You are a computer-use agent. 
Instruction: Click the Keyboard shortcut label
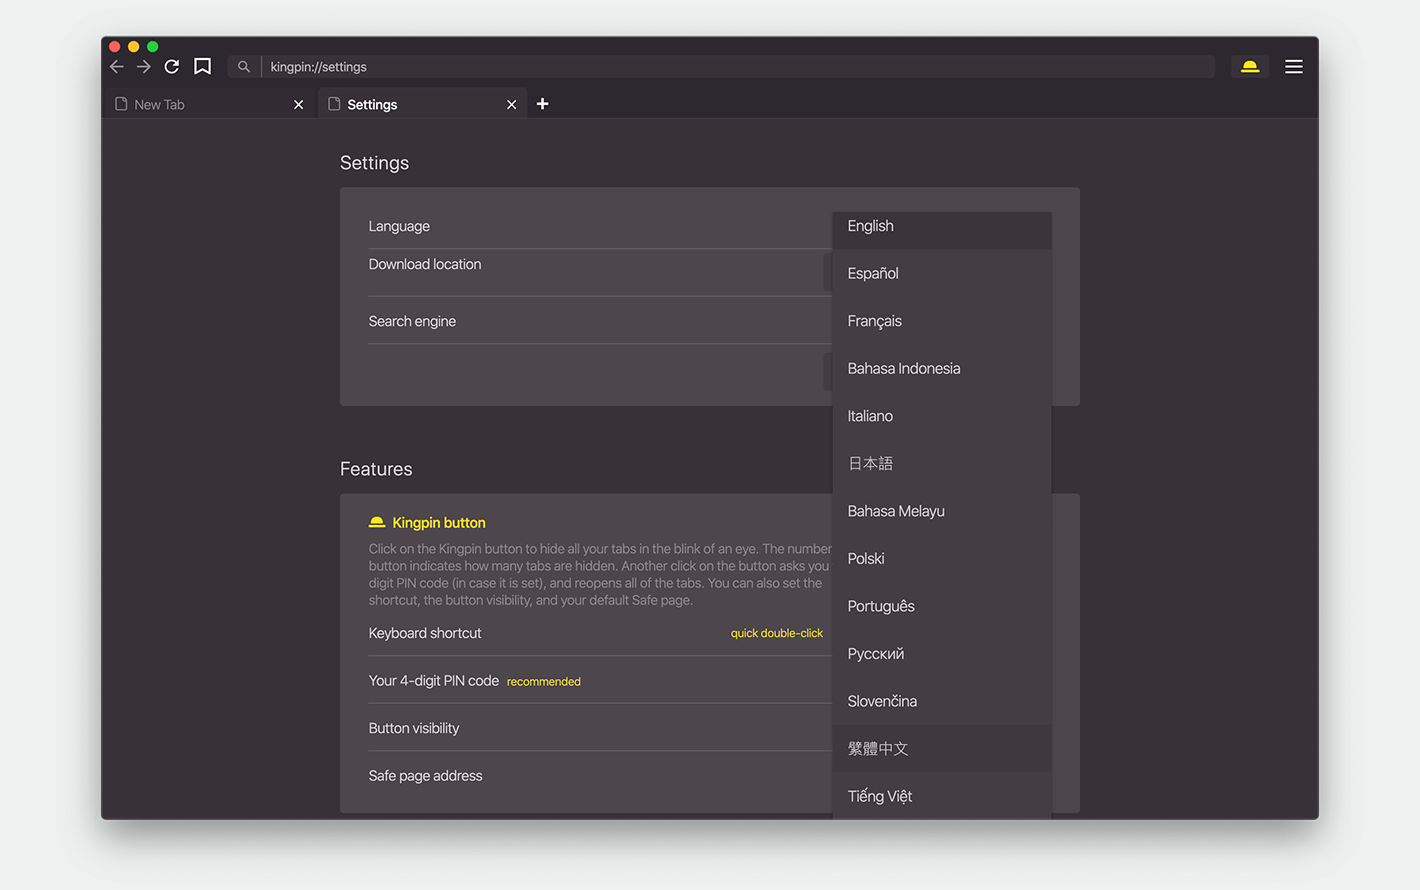(425, 633)
